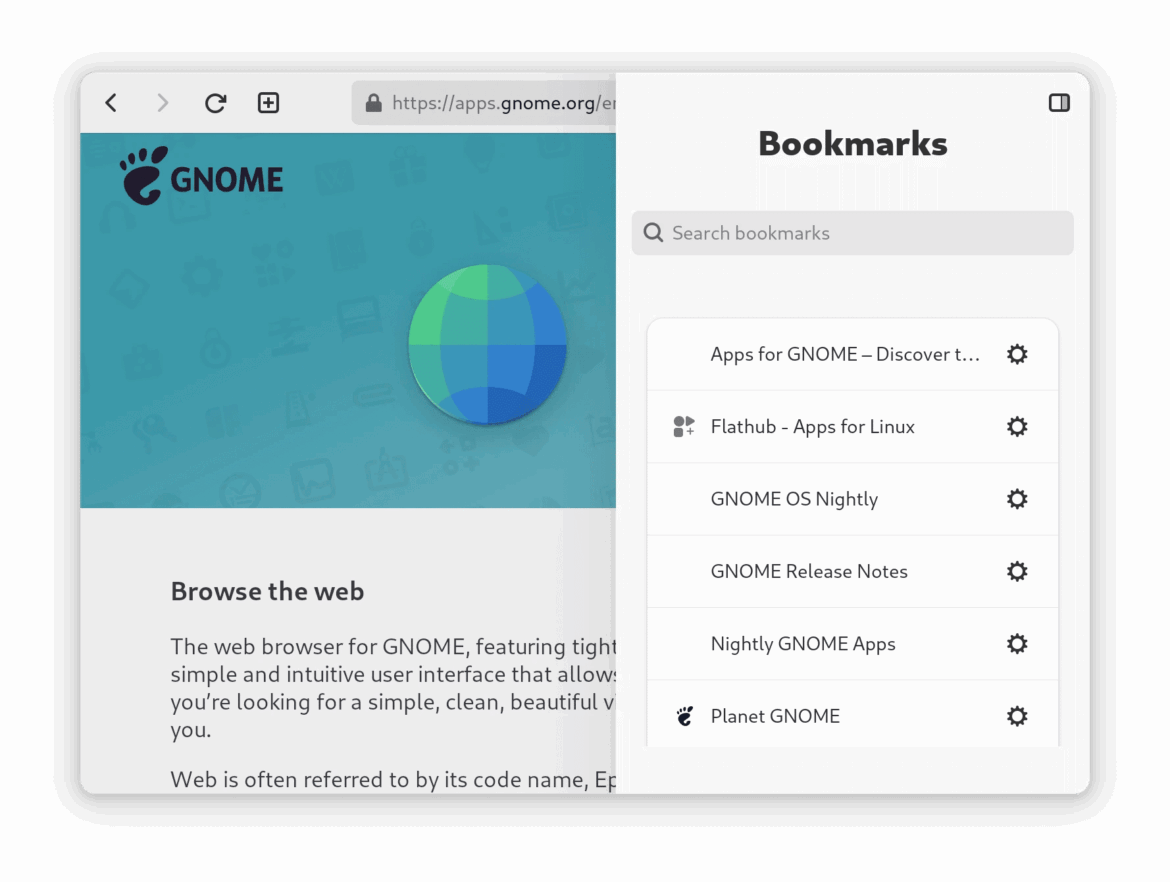Visit the Planet GNOME bookmark
This screenshot has height=882, width=1170.
pyautogui.click(x=775, y=716)
